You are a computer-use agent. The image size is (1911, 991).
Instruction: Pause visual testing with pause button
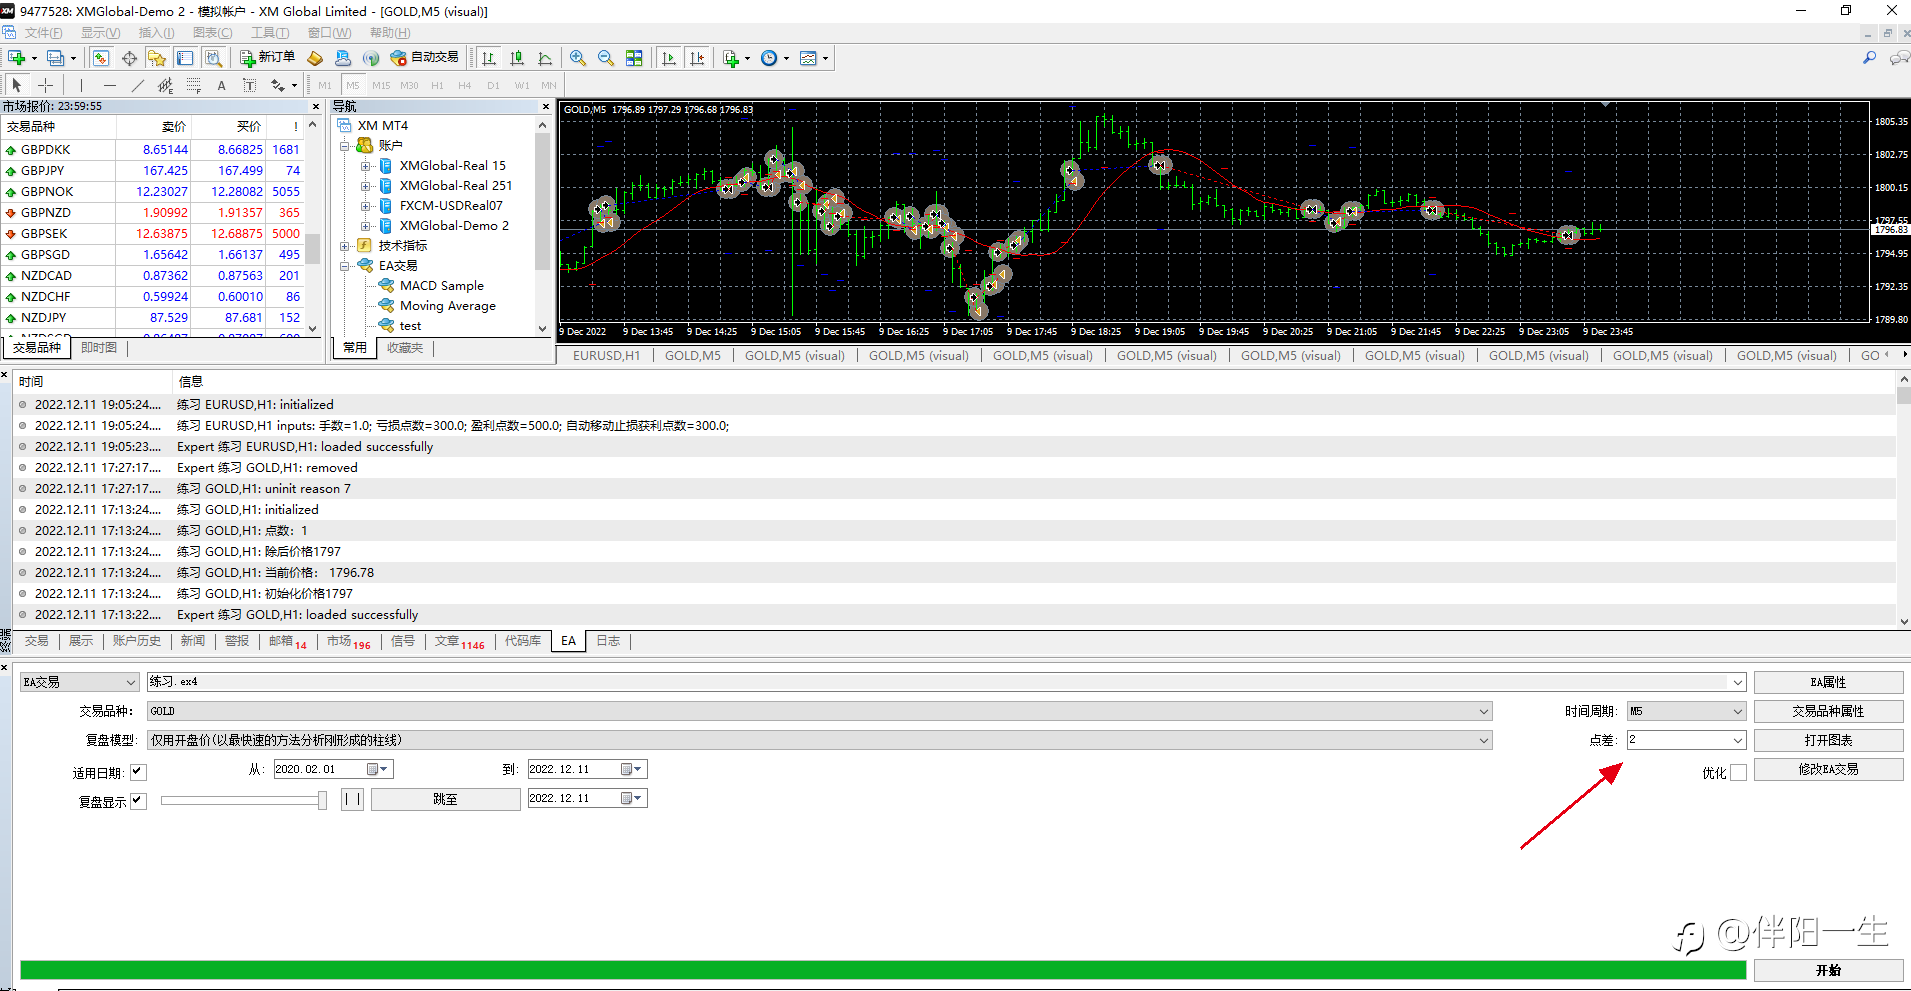coord(352,799)
